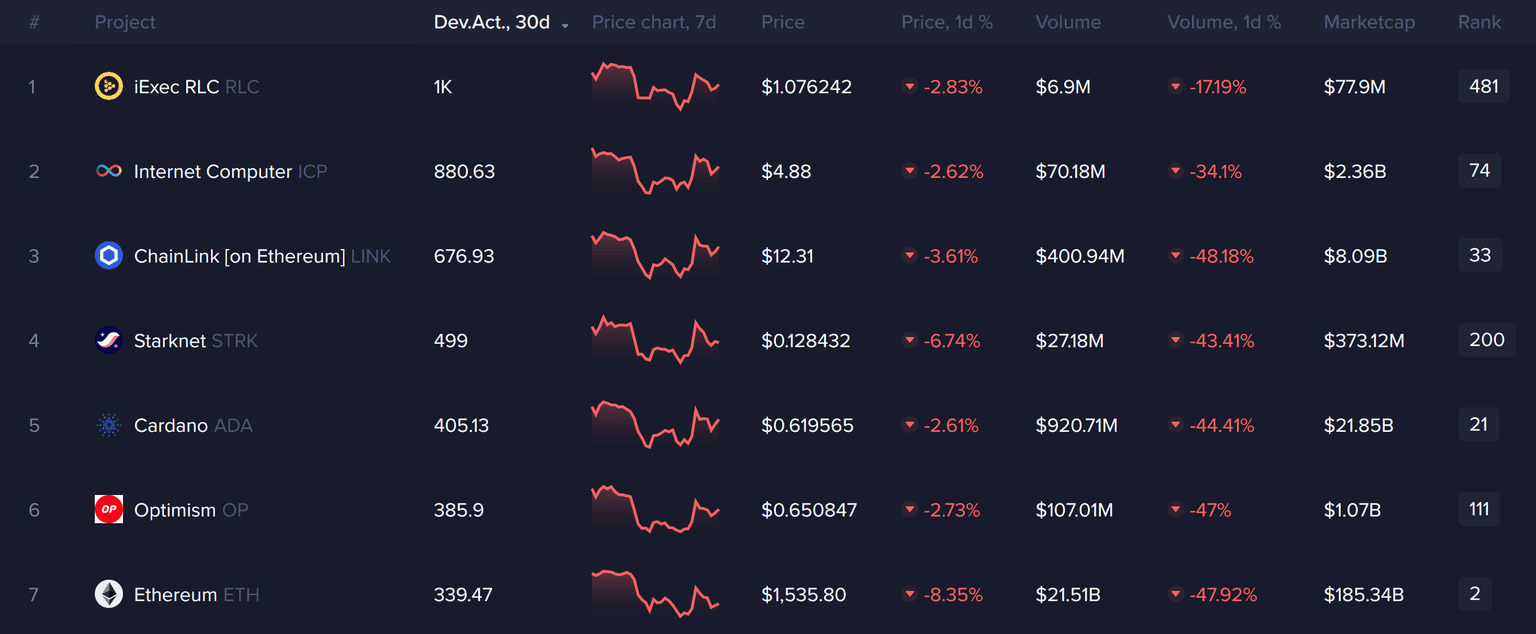
Task: Click the Cardano logo icon
Action: 108,426
